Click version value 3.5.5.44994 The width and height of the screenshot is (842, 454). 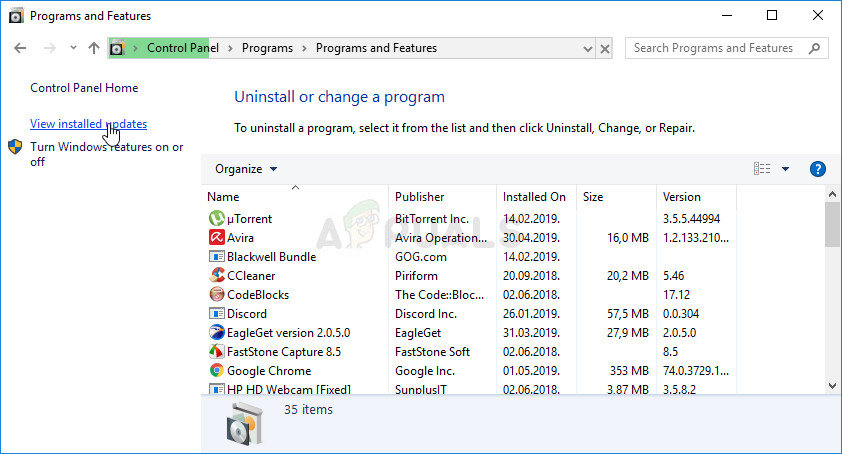coord(691,219)
